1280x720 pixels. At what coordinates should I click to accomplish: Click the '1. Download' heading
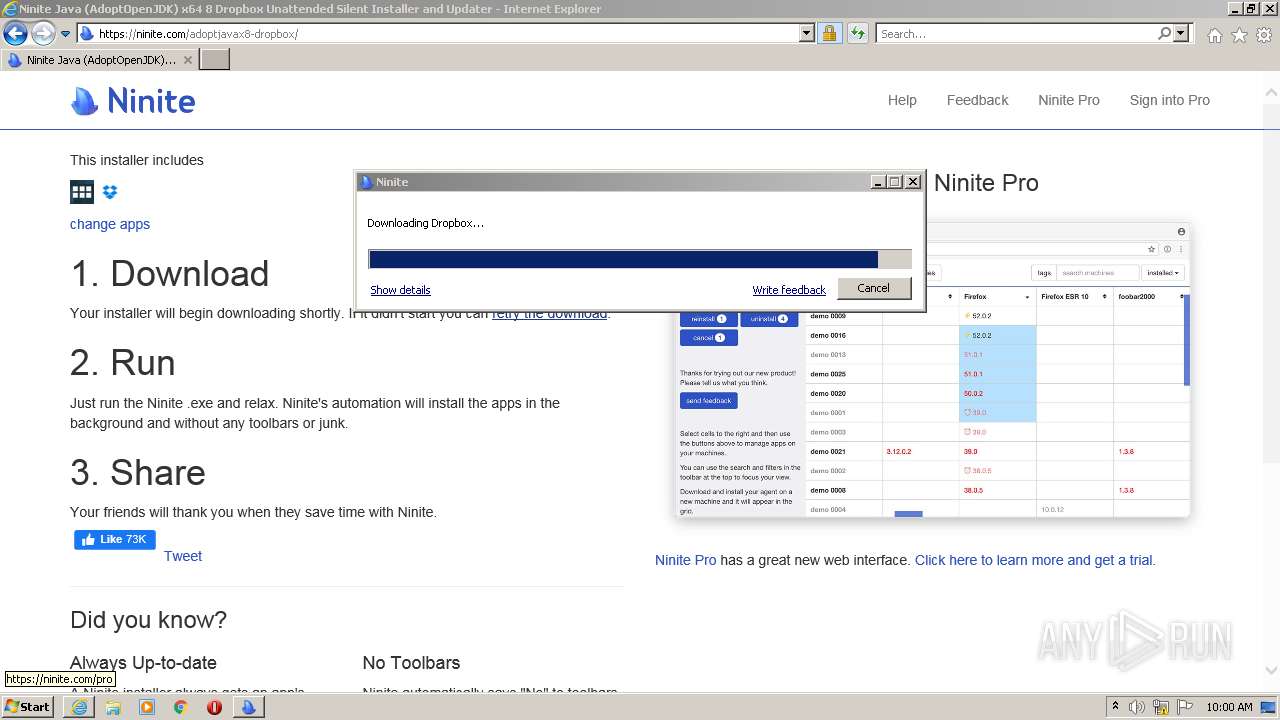[170, 274]
